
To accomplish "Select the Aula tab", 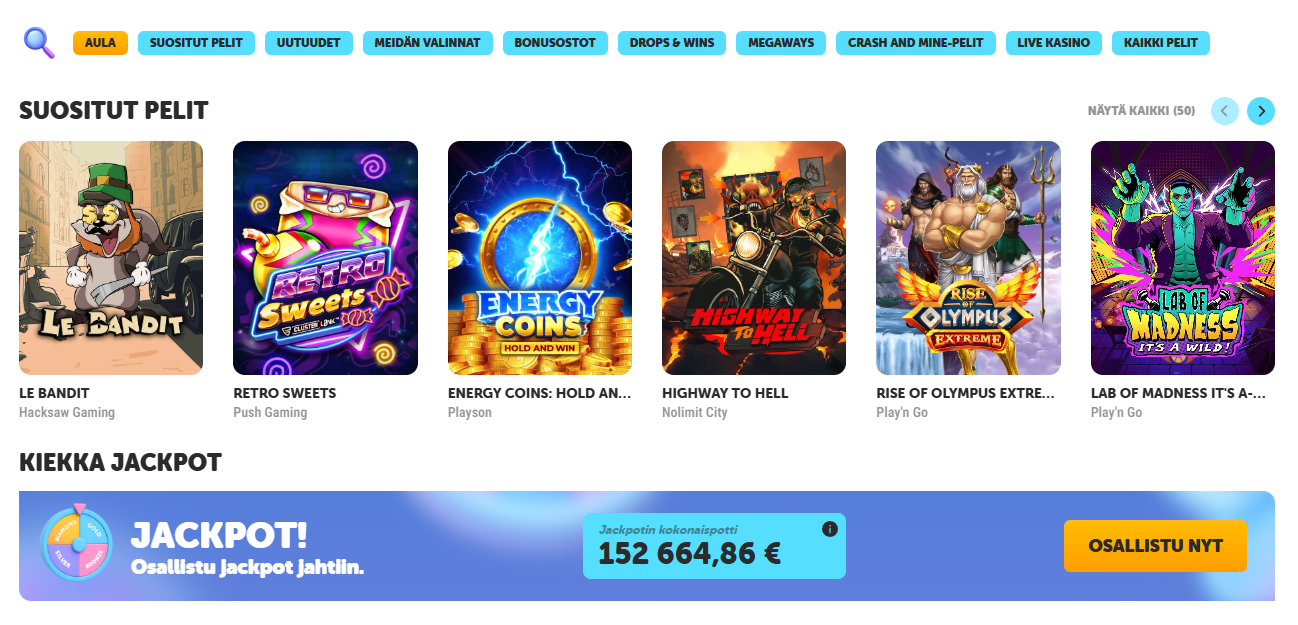I will (100, 43).
